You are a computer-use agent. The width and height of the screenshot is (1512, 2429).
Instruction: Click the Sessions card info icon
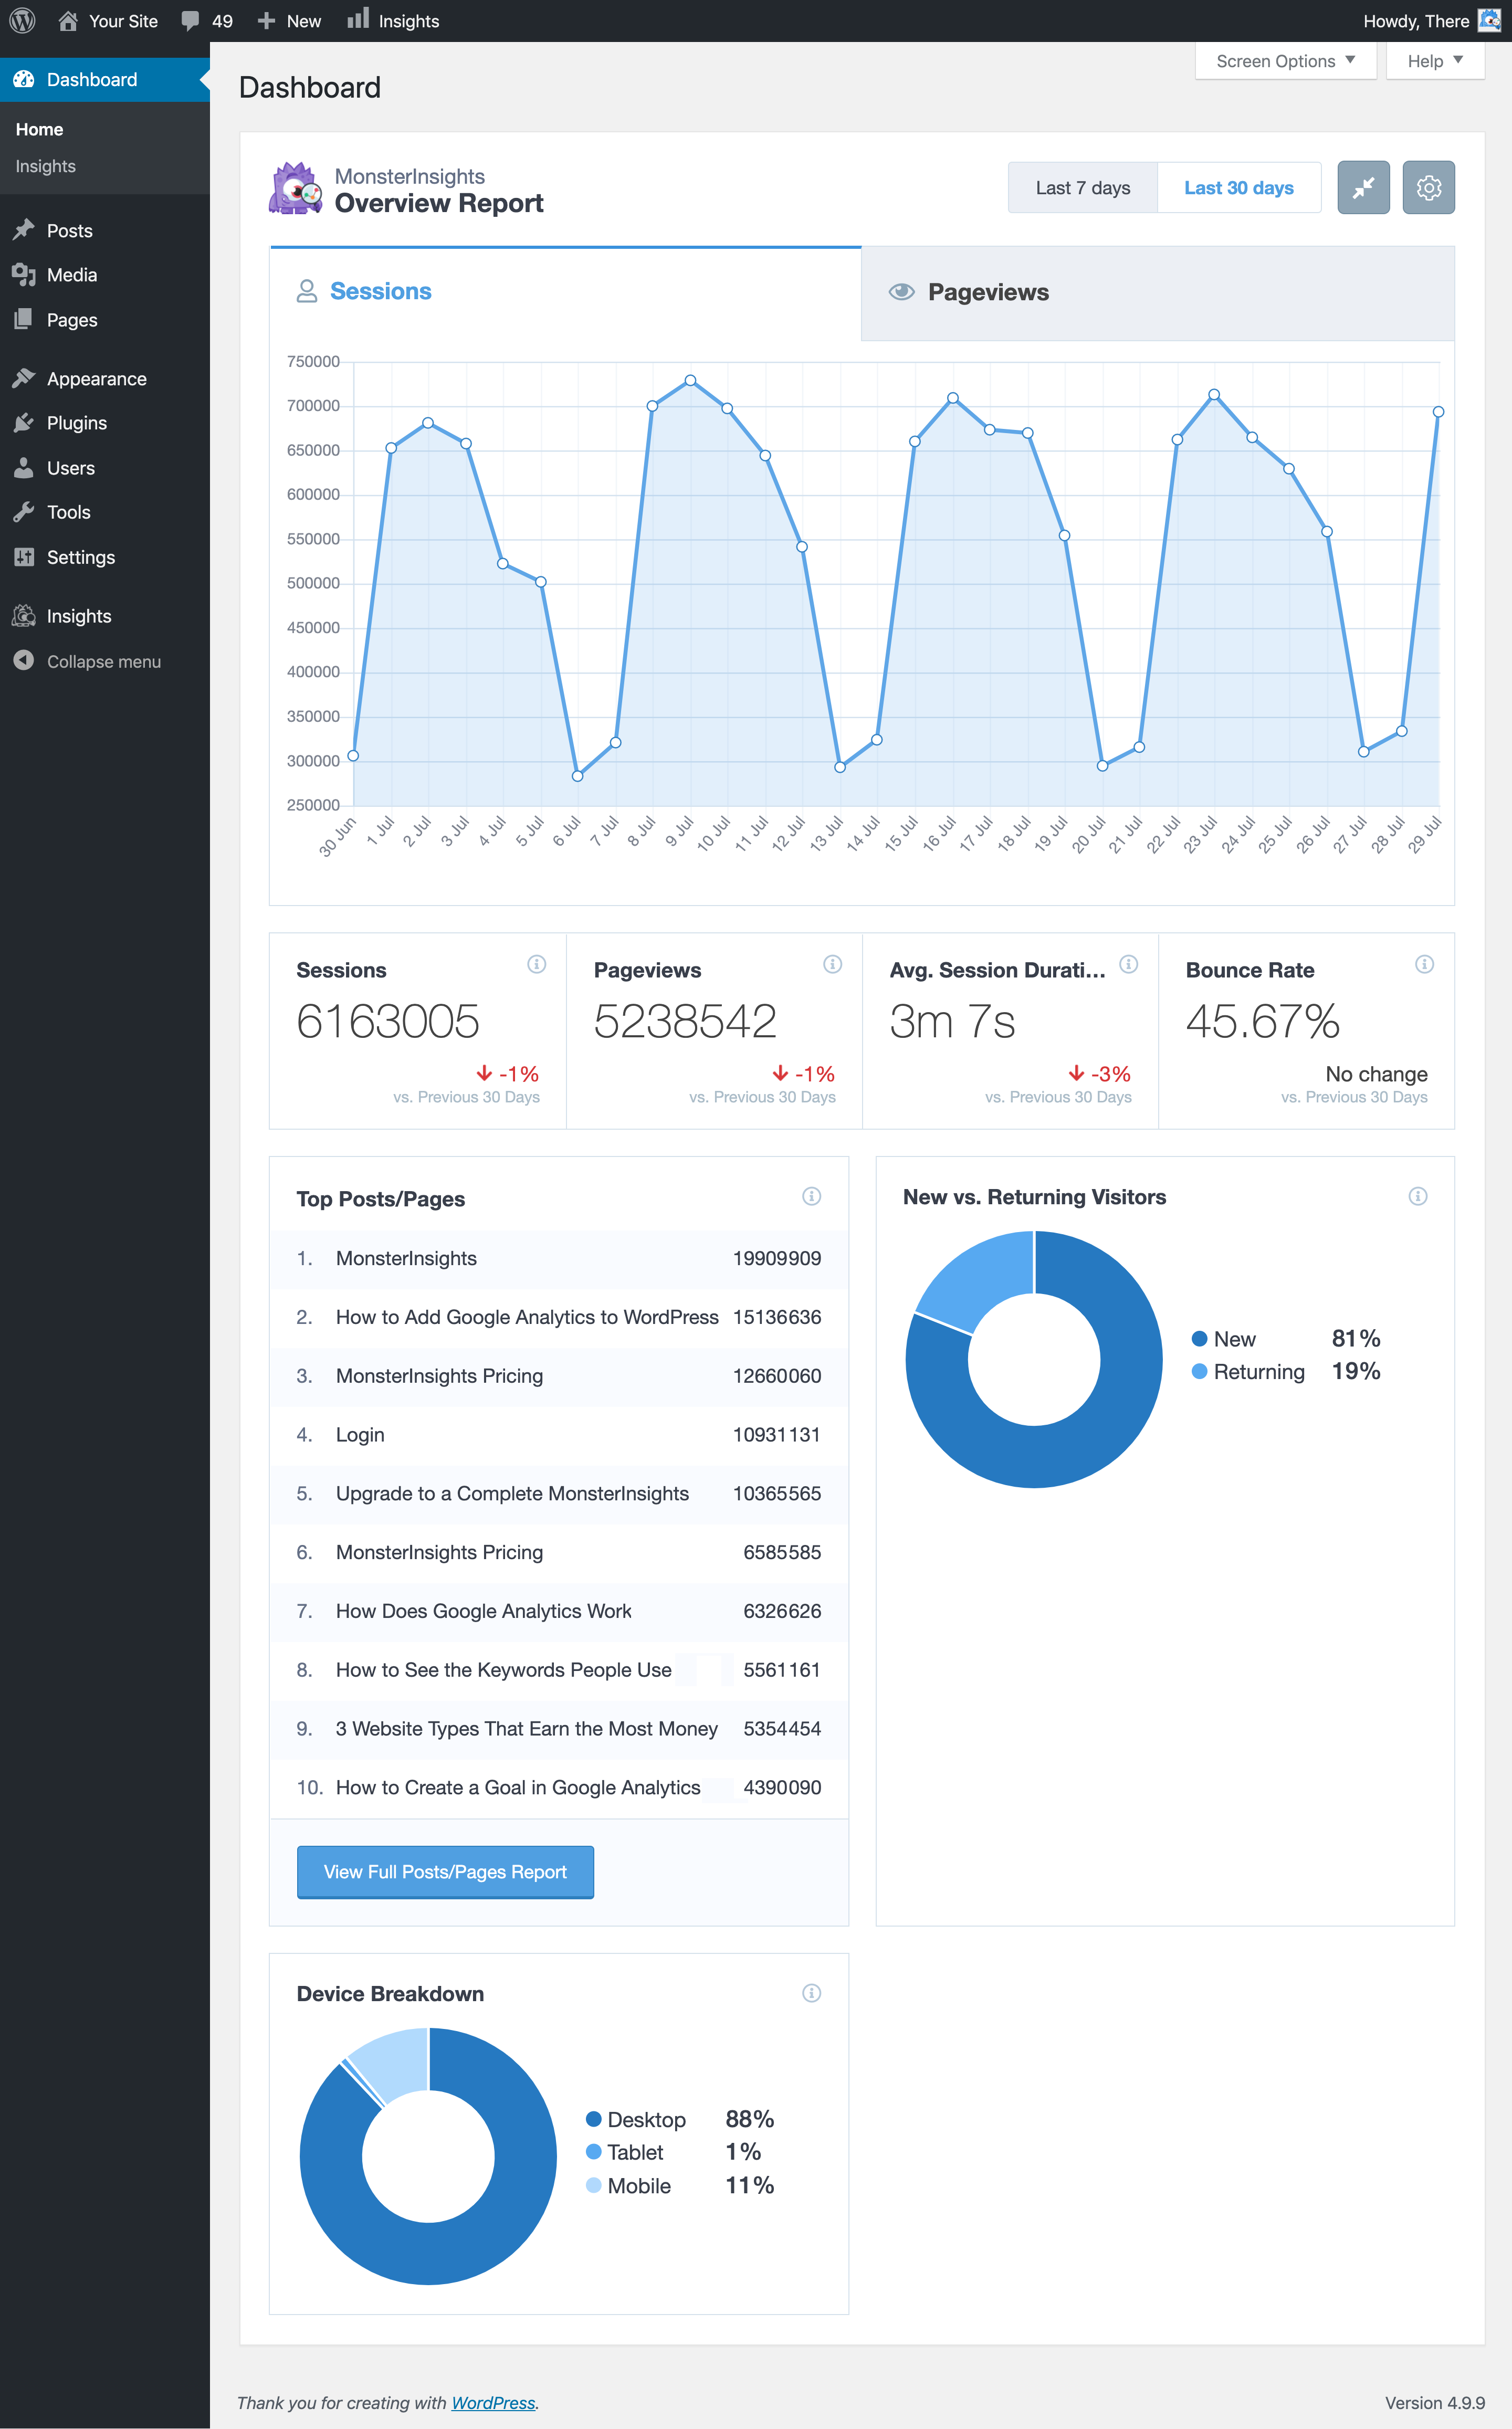pyautogui.click(x=536, y=964)
